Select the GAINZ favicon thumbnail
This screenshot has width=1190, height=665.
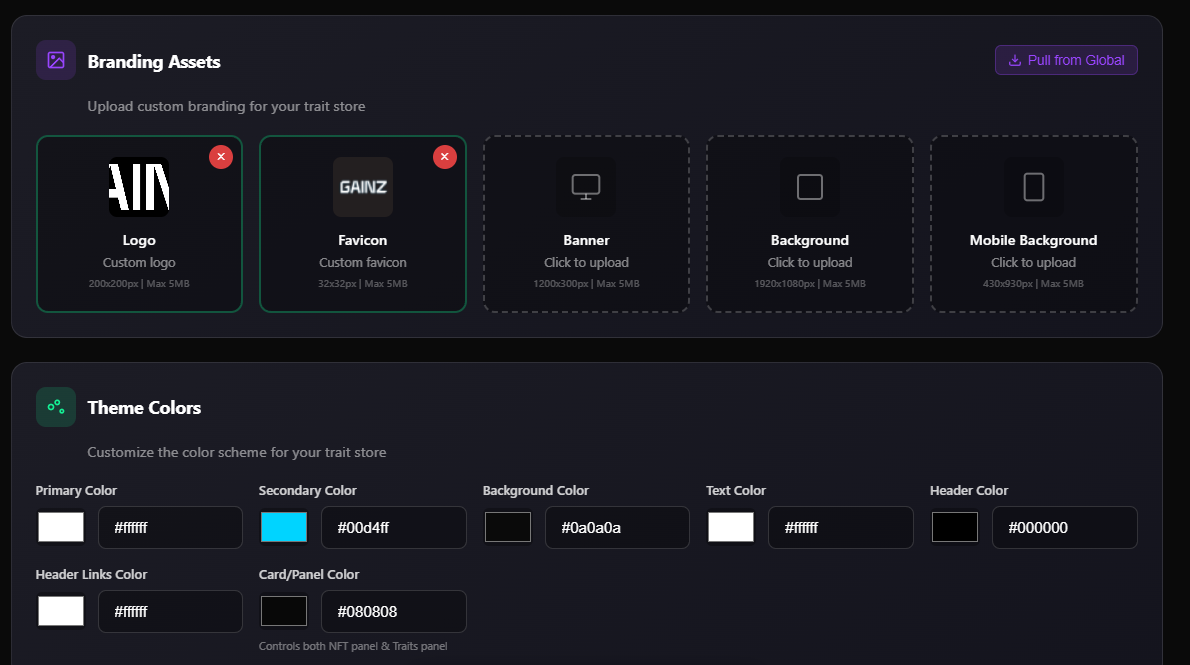point(363,187)
